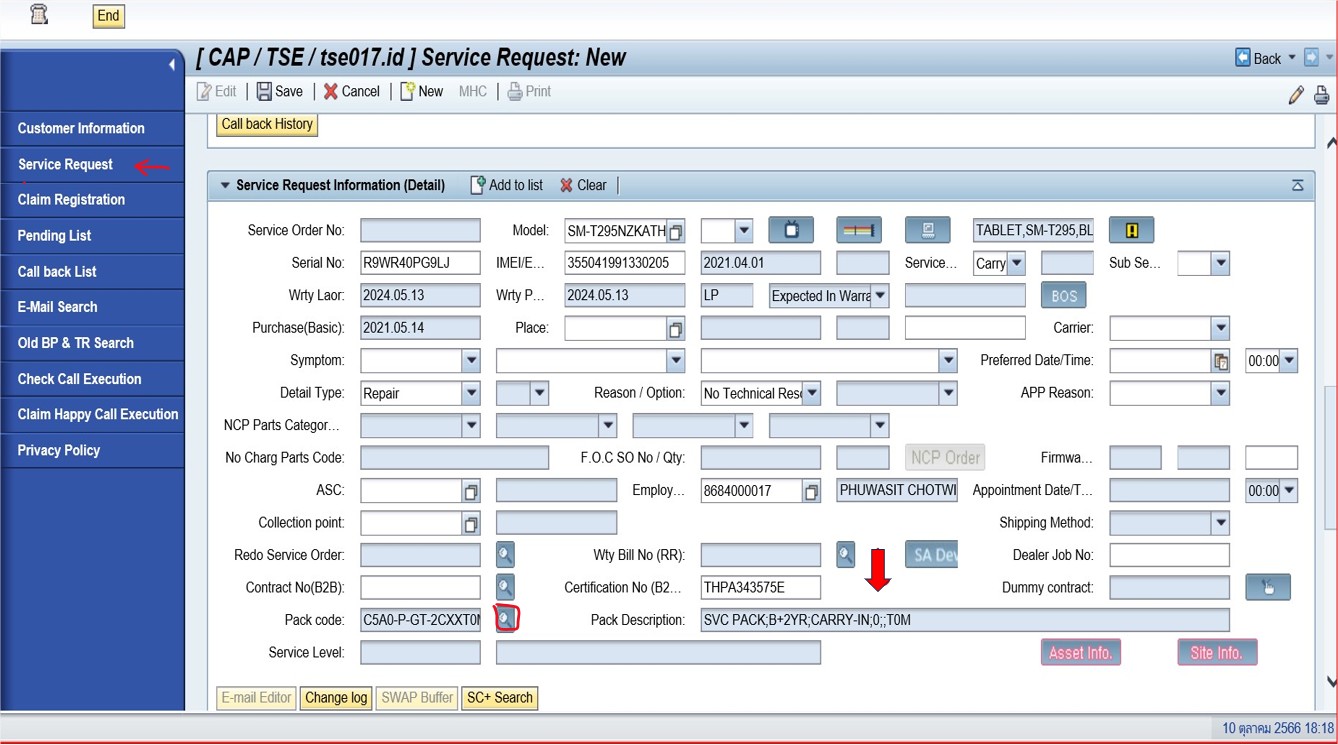This screenshot has height=745, width=1338.
Task: Click the End button at top
Action: click(108, 15)
